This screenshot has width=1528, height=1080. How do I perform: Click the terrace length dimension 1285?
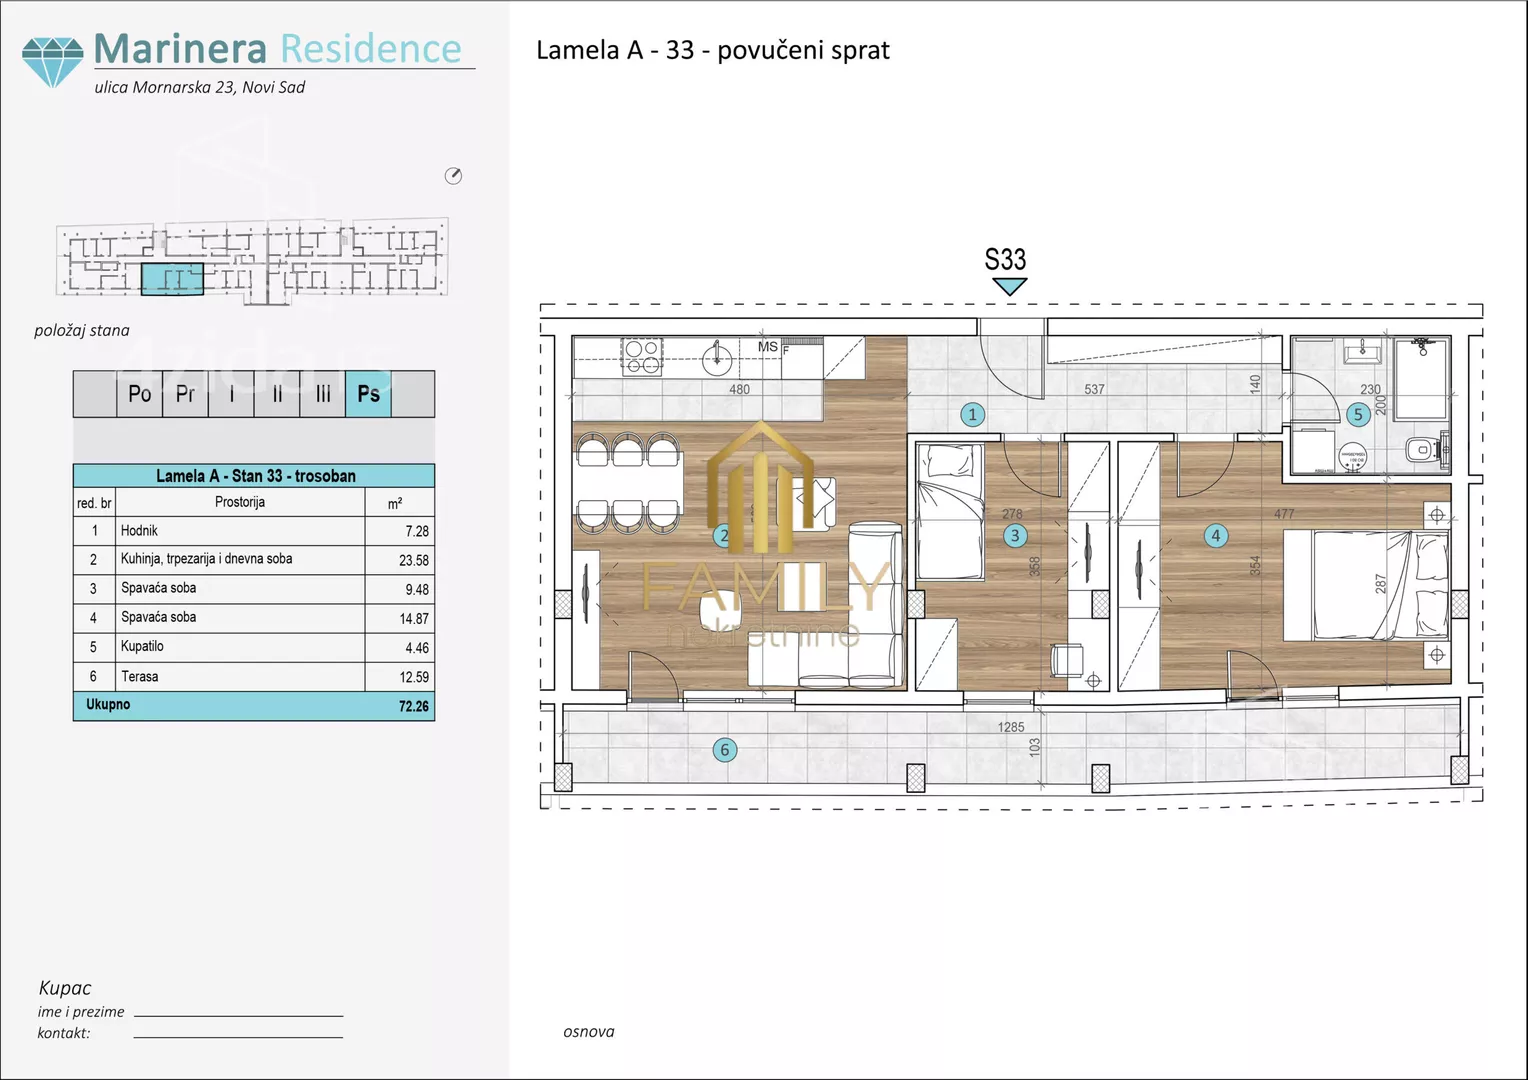pos(1011,727)
